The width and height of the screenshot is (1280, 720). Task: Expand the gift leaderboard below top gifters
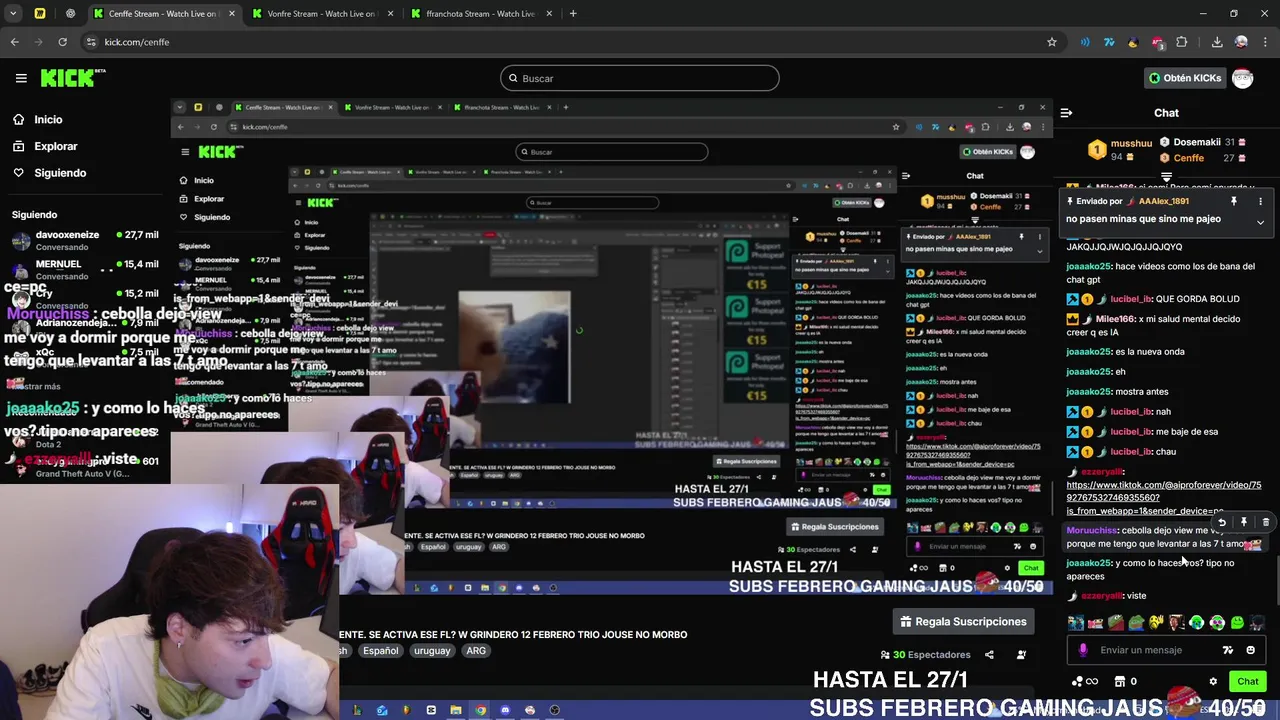point(1166,177)
